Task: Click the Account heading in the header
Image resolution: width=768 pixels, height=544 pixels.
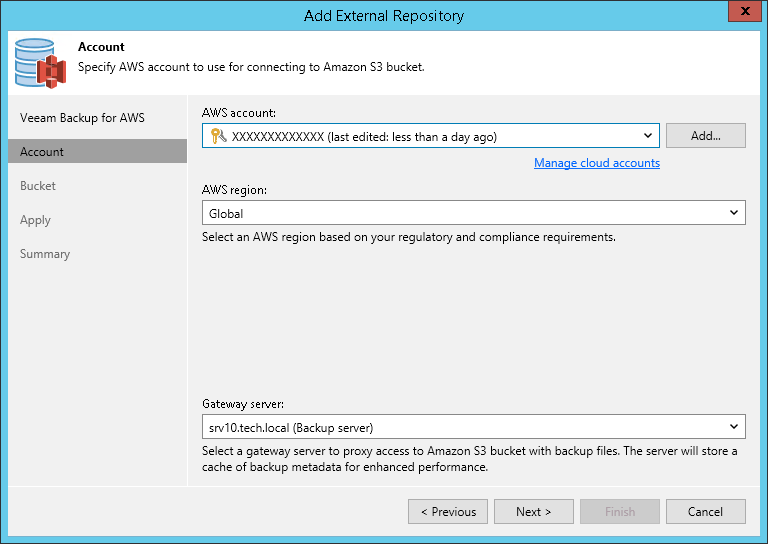Action: 101,47
